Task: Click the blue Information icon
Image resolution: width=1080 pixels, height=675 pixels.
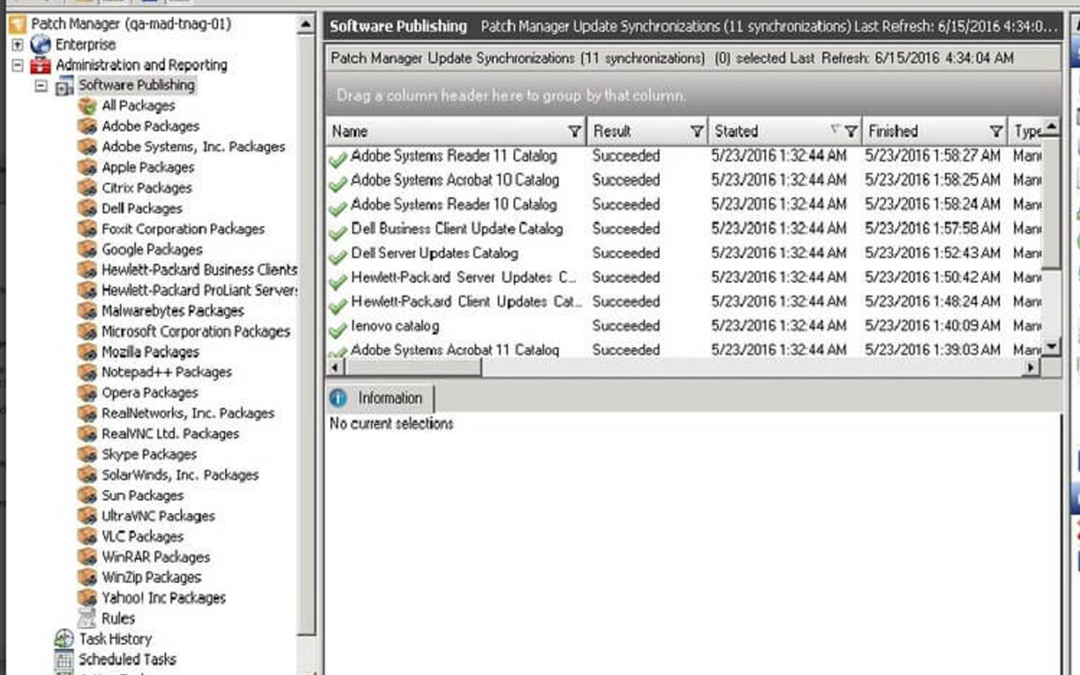Action: pos(338,398)
